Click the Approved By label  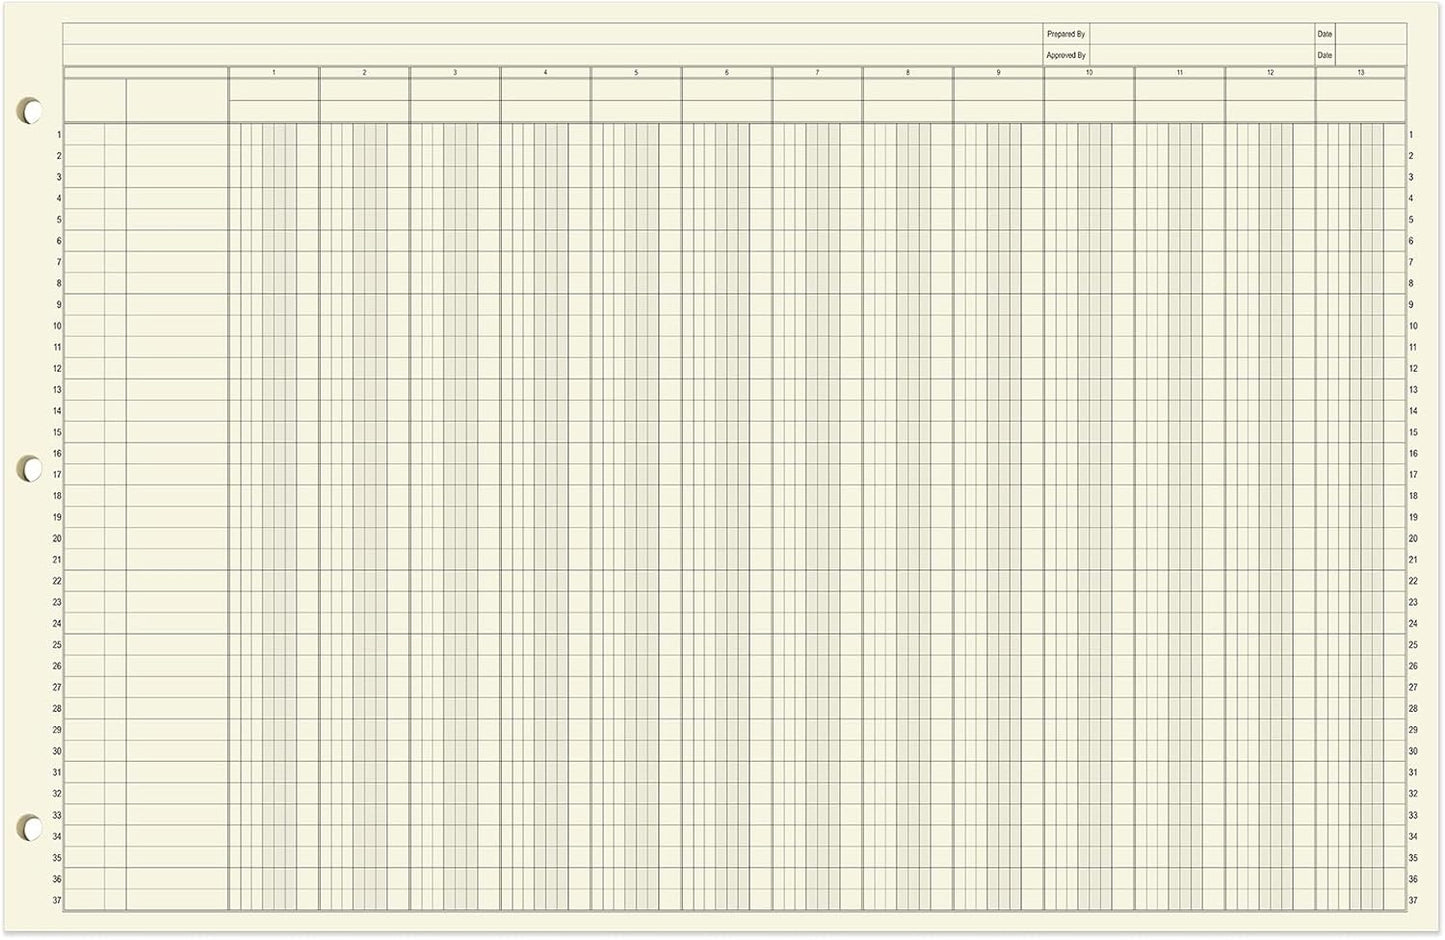[1066, 55]
